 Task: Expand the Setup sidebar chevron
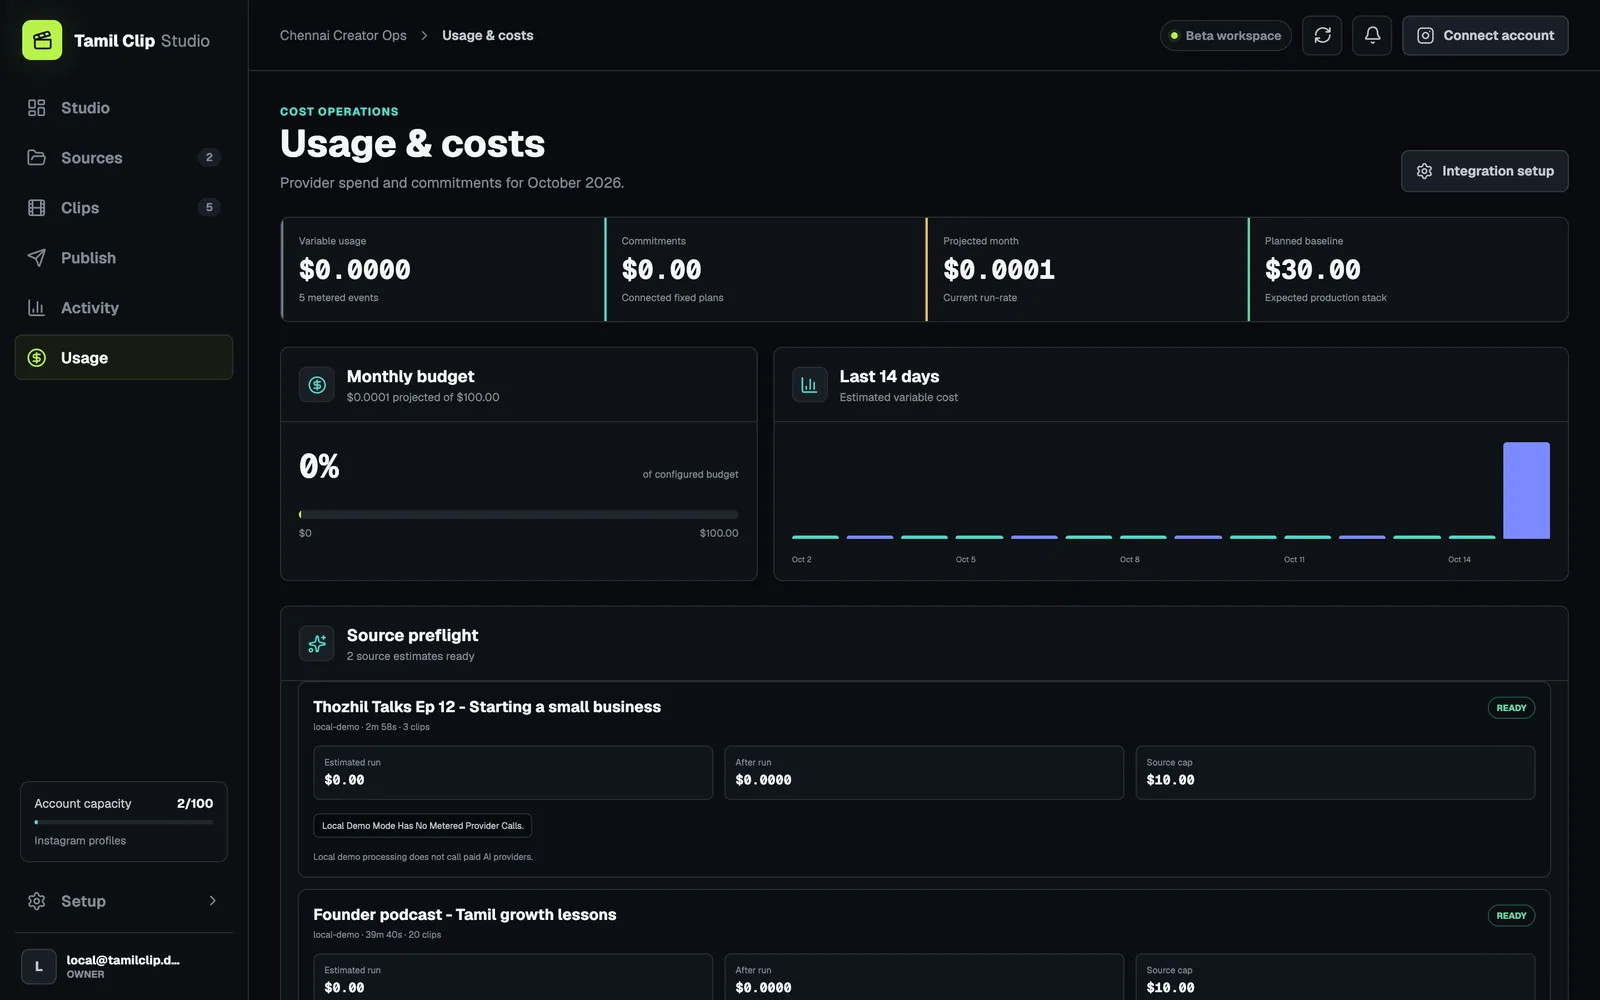tap(212, 901)
